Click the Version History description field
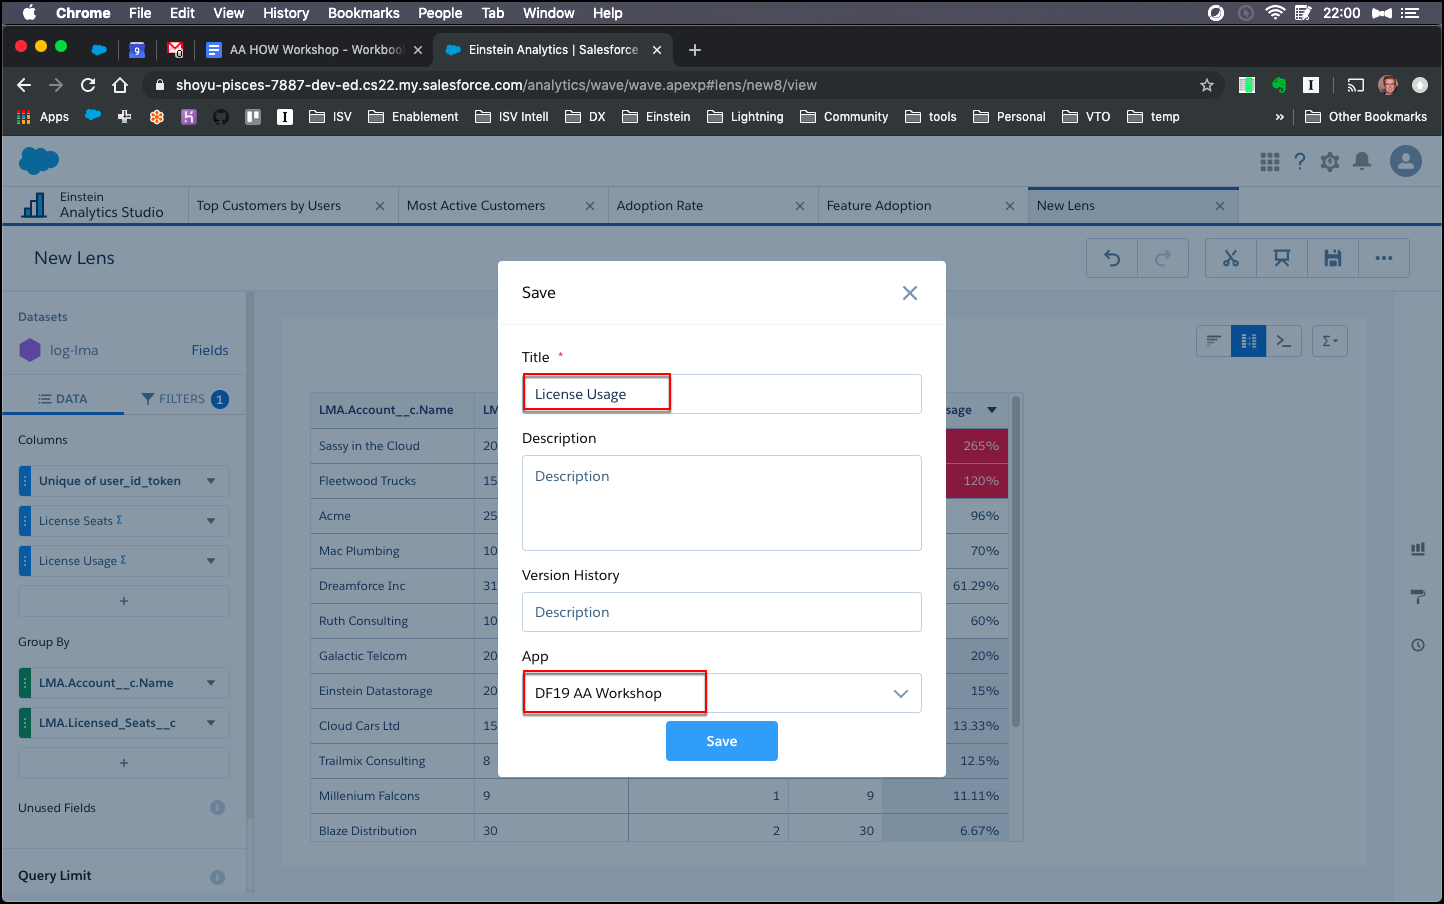This screenshot has height=904, width=1444. [722, 612]
